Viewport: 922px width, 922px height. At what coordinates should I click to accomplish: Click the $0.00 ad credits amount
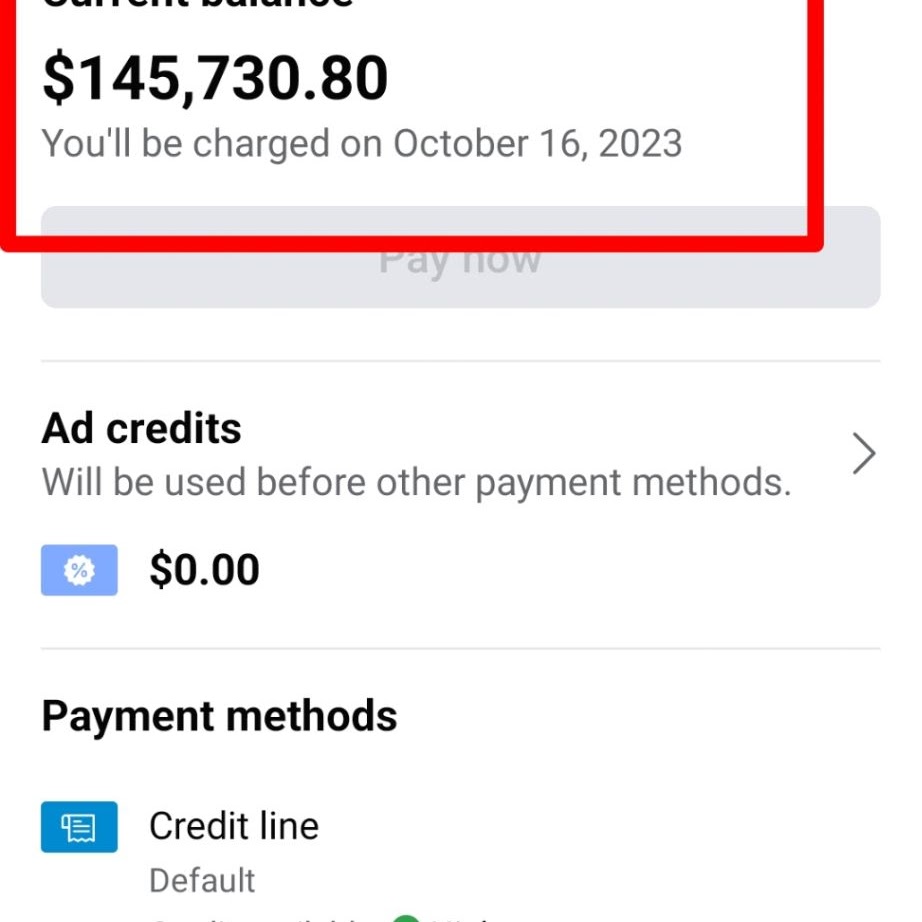204,570
